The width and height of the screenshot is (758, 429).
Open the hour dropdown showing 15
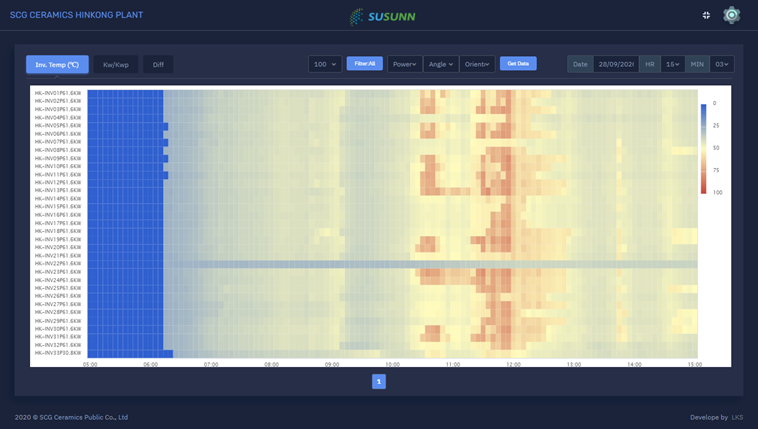pos(673,64)
